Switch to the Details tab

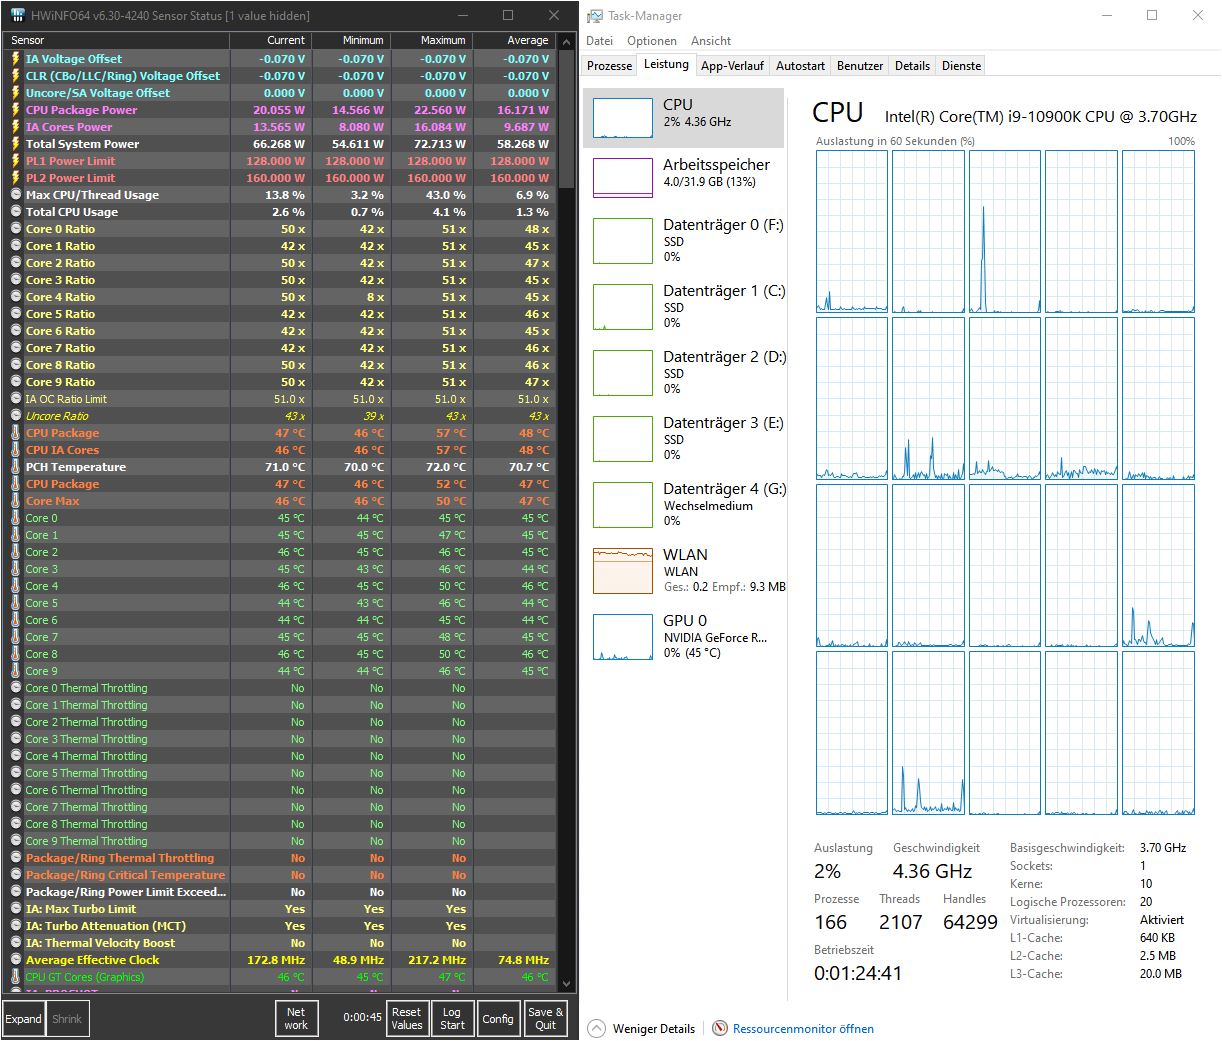912,65
